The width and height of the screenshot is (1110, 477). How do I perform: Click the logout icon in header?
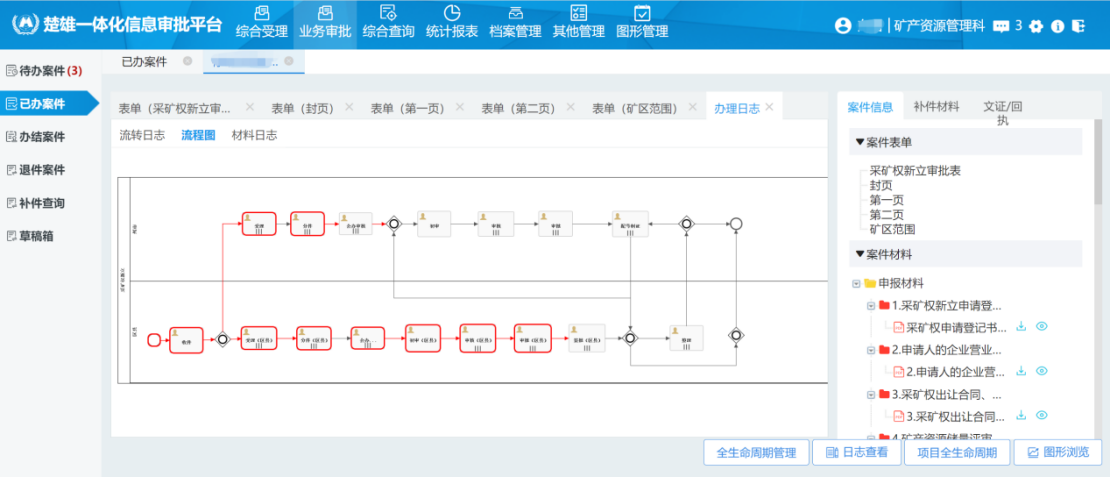tap(1077, 27)
